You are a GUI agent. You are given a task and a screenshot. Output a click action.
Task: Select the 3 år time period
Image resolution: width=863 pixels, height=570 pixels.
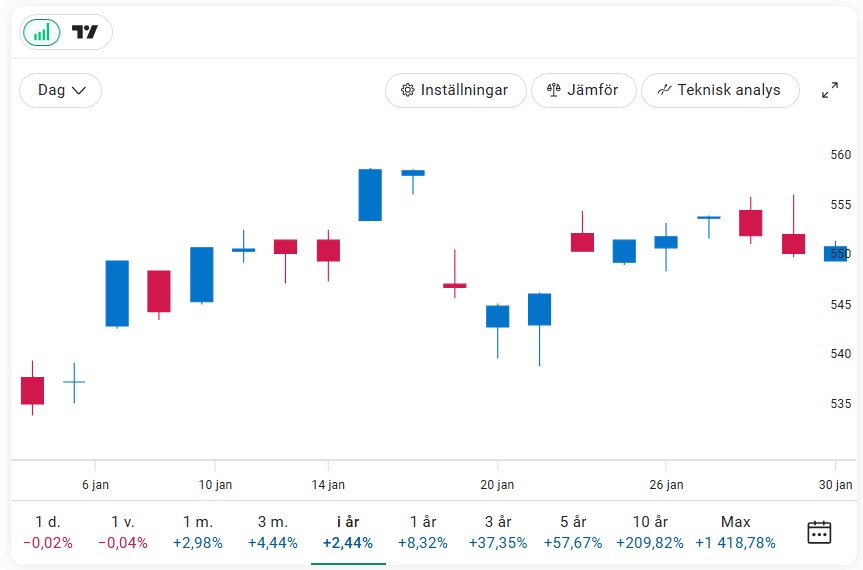pos(498,532)
